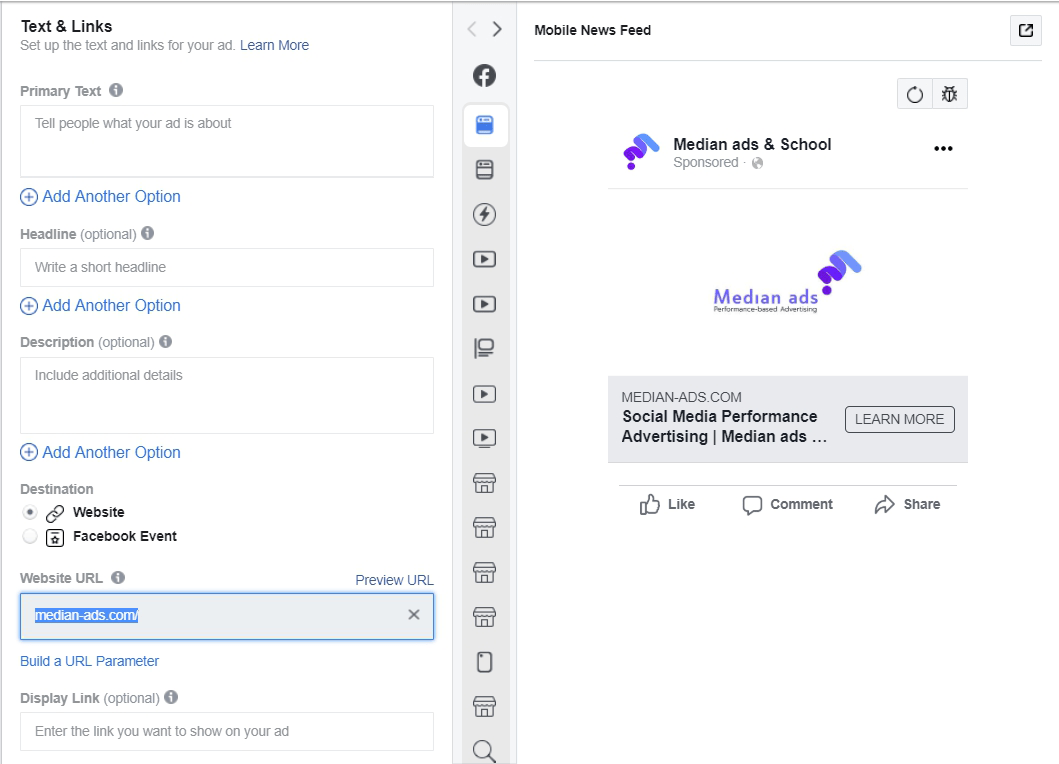Click the MEDIAN-ADS.COM domain text

(681, 397)
